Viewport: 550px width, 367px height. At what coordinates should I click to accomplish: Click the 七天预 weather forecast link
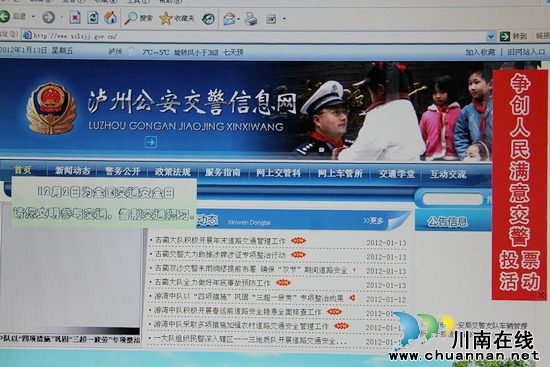point(233,52)
